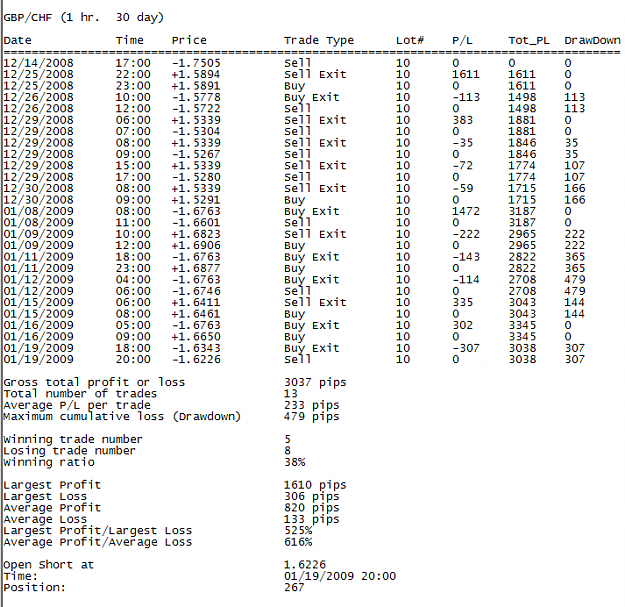The width and height of the screenshot is (625, 607).
Task: Click the Average Profit/Average Loss value 616%
Action: 298,542
